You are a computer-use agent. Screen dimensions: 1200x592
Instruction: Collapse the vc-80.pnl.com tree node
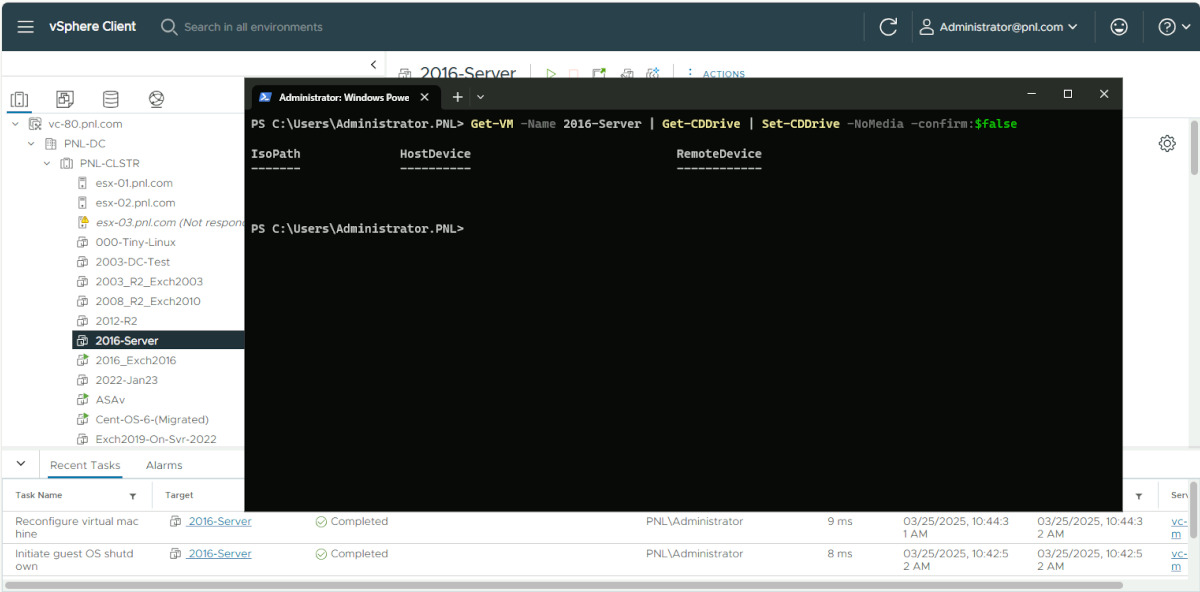[x=15, y=124]
